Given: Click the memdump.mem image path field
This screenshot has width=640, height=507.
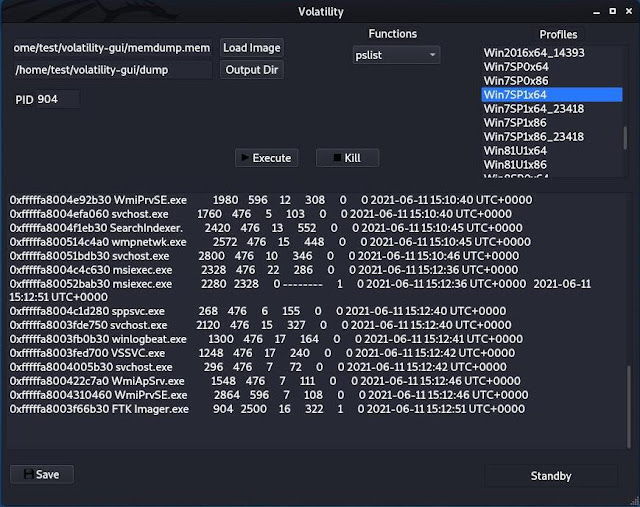Looking at the screenshot, I should point(112,48).
